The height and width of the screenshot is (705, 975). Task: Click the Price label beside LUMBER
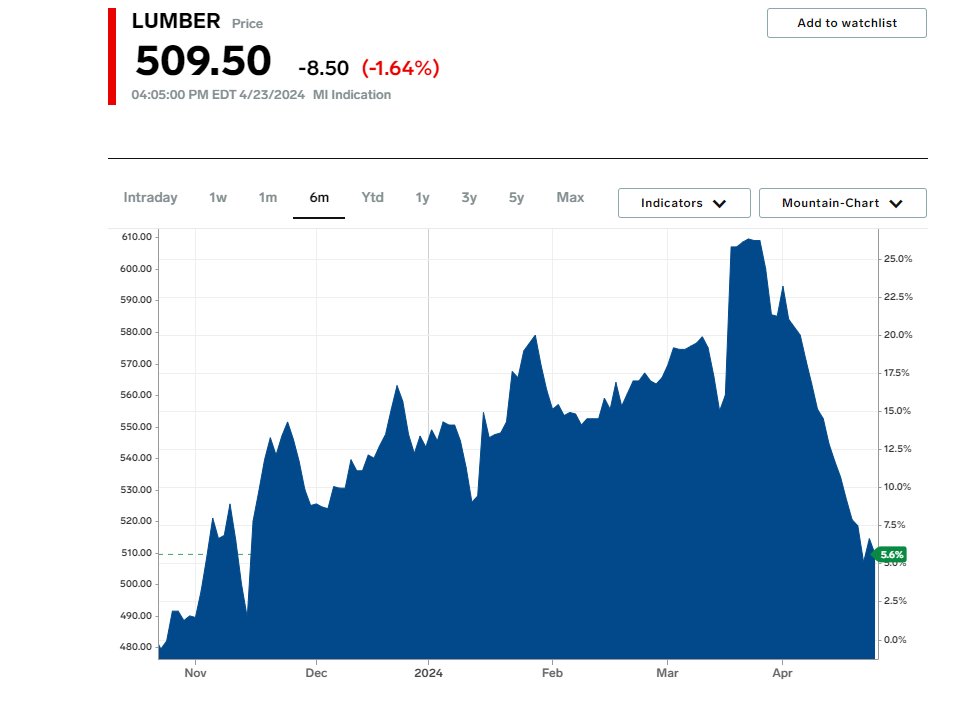(247, 24)
